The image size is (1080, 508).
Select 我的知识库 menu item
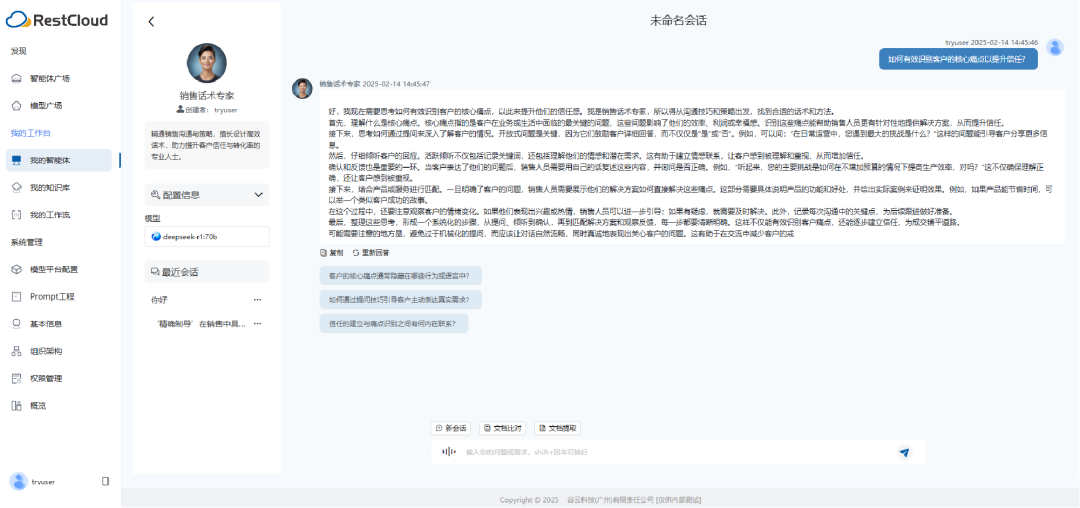click(50, 187)
